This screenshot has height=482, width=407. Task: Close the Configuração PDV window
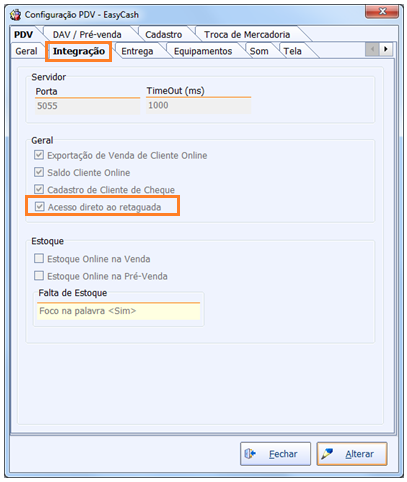coord(382,11)
